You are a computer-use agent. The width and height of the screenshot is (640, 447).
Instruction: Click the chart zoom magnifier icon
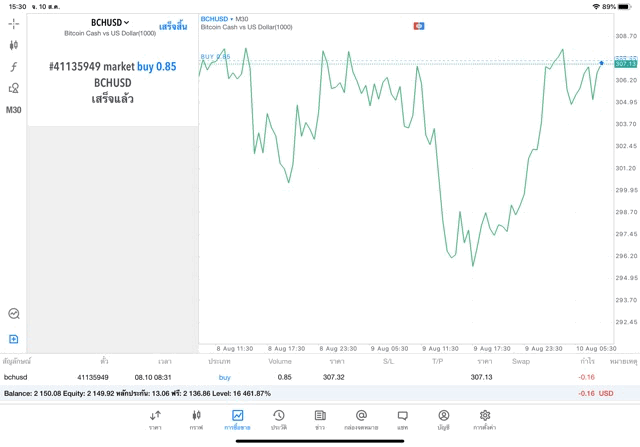14,313
